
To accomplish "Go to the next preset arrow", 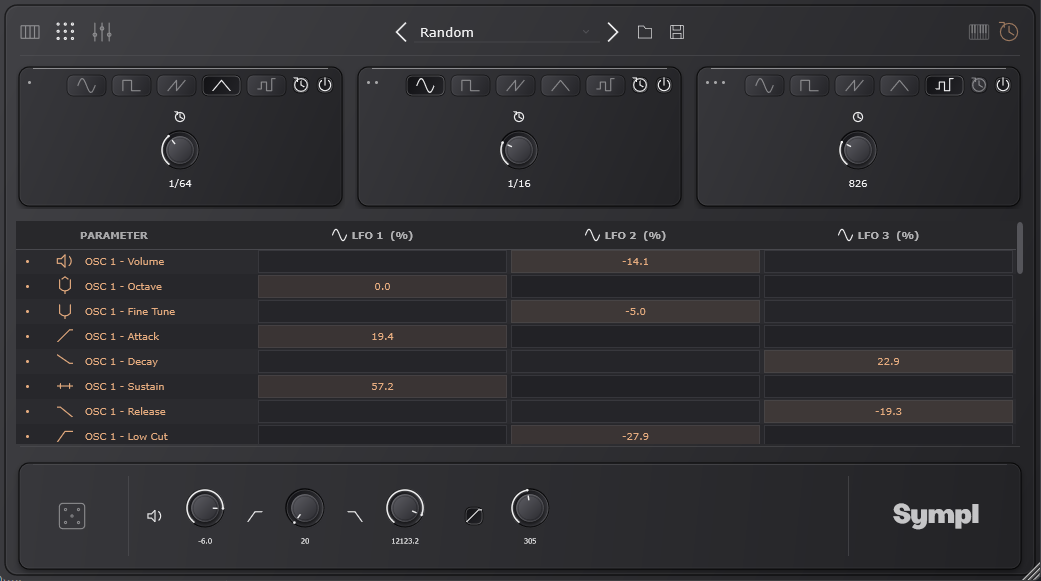I will [612, 32].
